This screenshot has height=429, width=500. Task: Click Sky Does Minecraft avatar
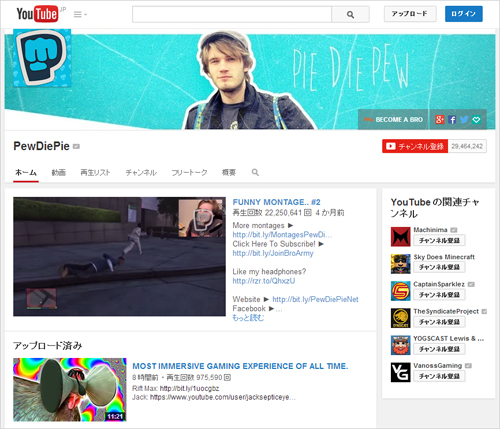click(400, 264)
